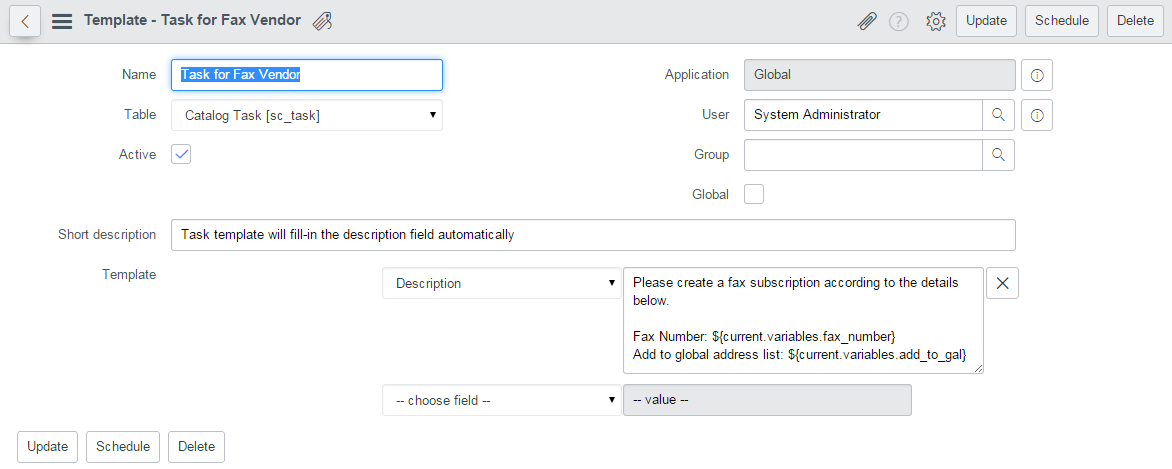The width and height of the screenshot is (1172, 469).
Task: Click the top Delete button
Action: click(x=1135, y=21)
